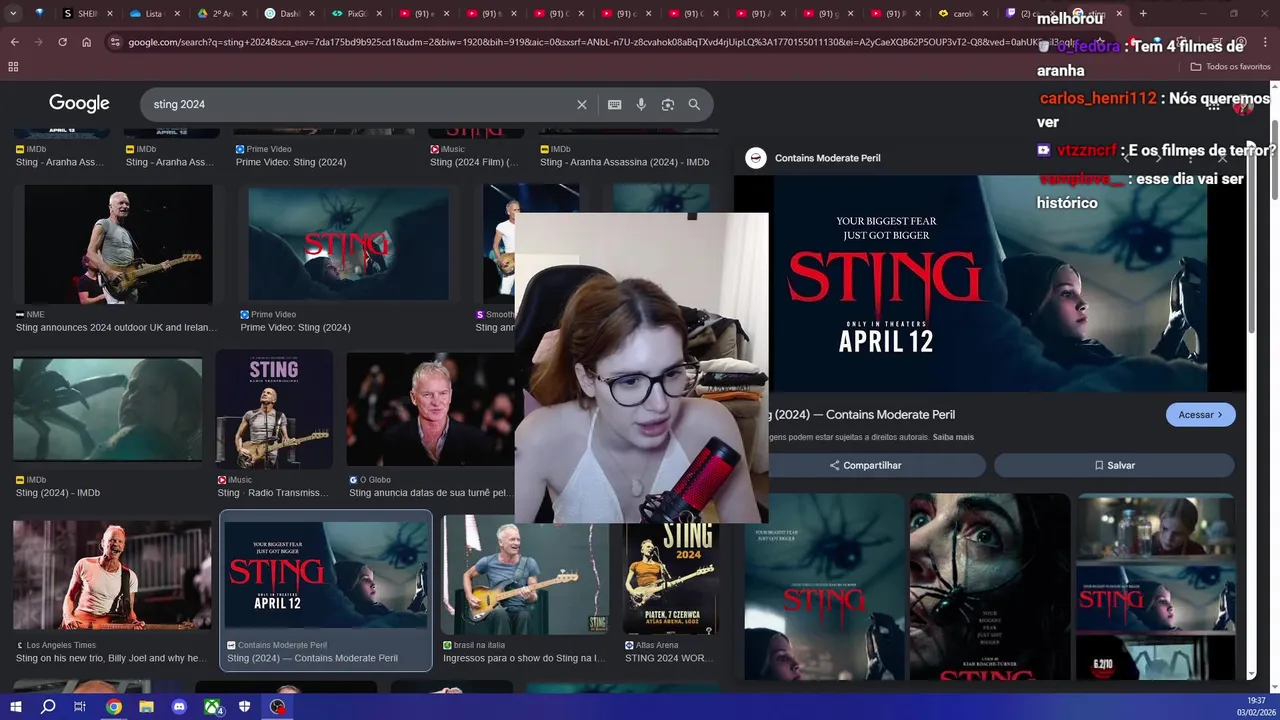Image resolution: width=1280 pixels, height=720 pixels.
Task: Open Chrome apps grid in bookmarks bar
Action: [13, 66]
